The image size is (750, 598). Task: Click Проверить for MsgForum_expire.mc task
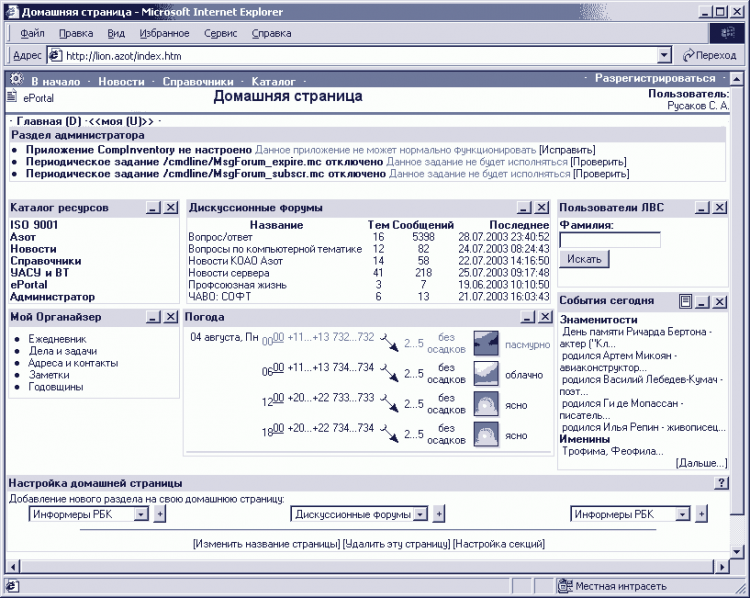tap(598, 162)
